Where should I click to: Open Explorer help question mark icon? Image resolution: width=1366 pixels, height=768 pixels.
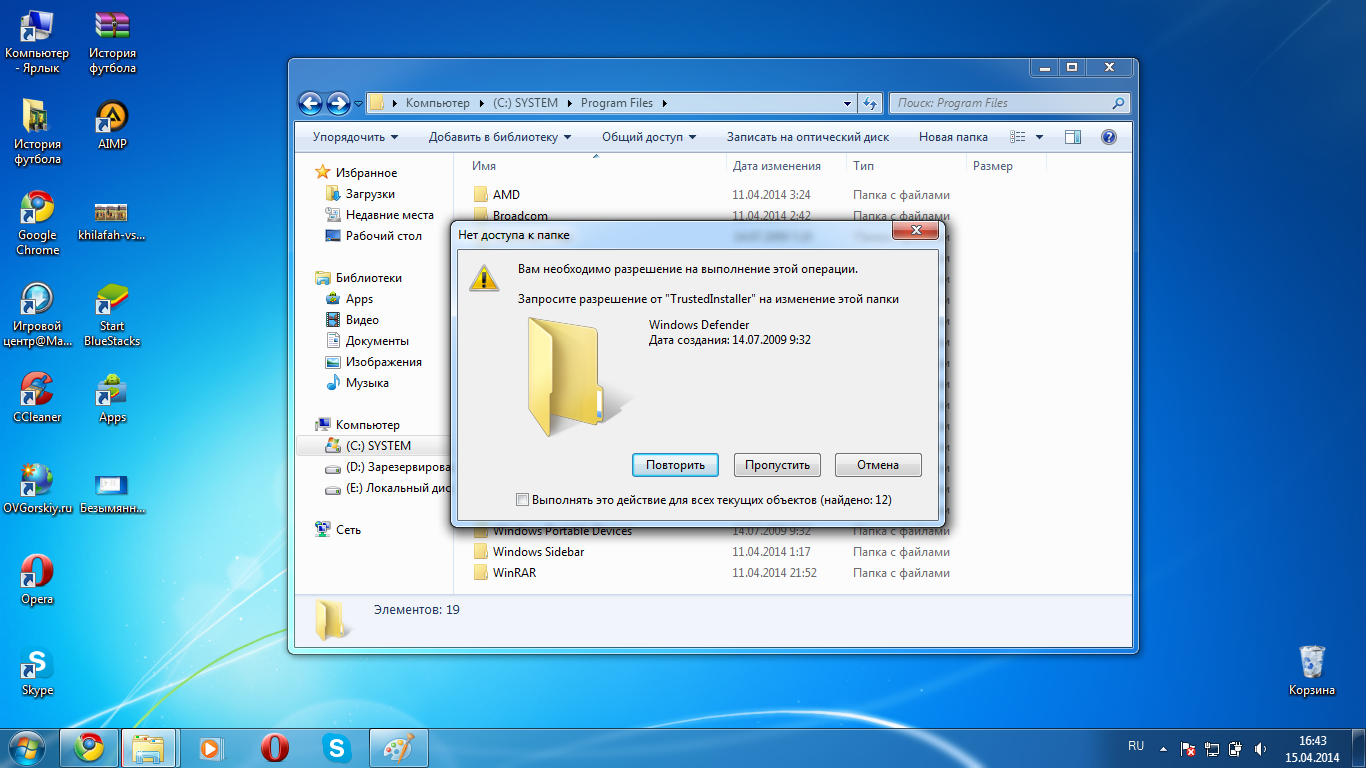coord(1108,137)
